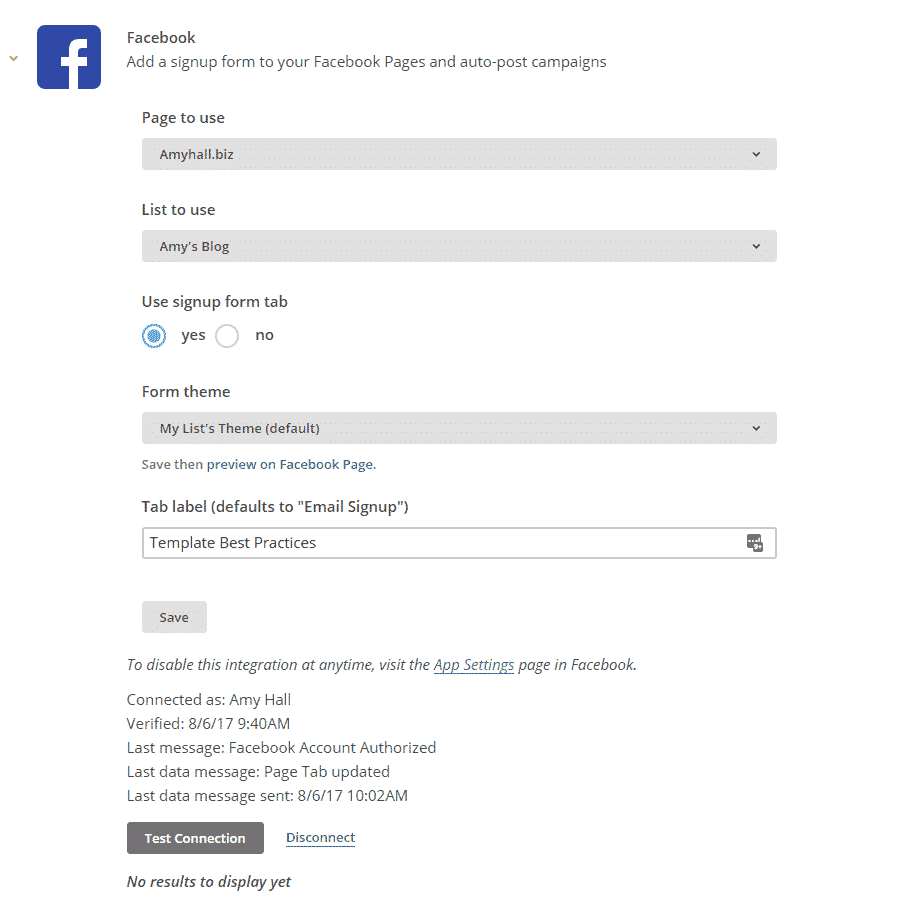This screenshot has height=908, width=903.
Task: Select yes for signup form tab
Action: coord(154,336)
